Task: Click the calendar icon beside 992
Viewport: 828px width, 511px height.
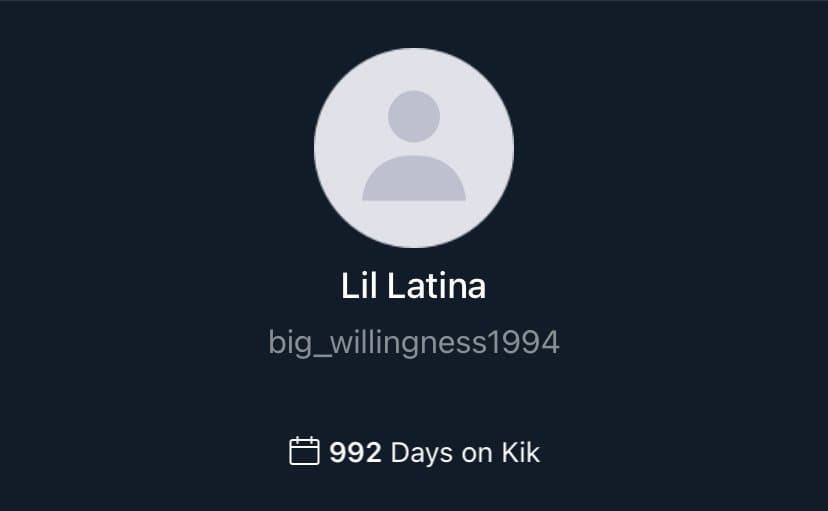Action: pos(304,451)
